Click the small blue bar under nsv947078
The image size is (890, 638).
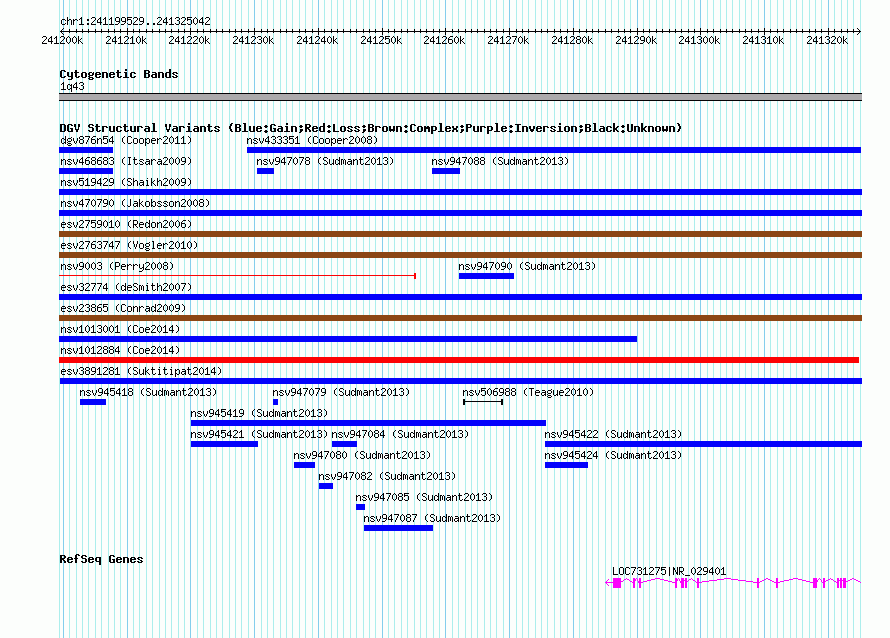pos(265,171)
